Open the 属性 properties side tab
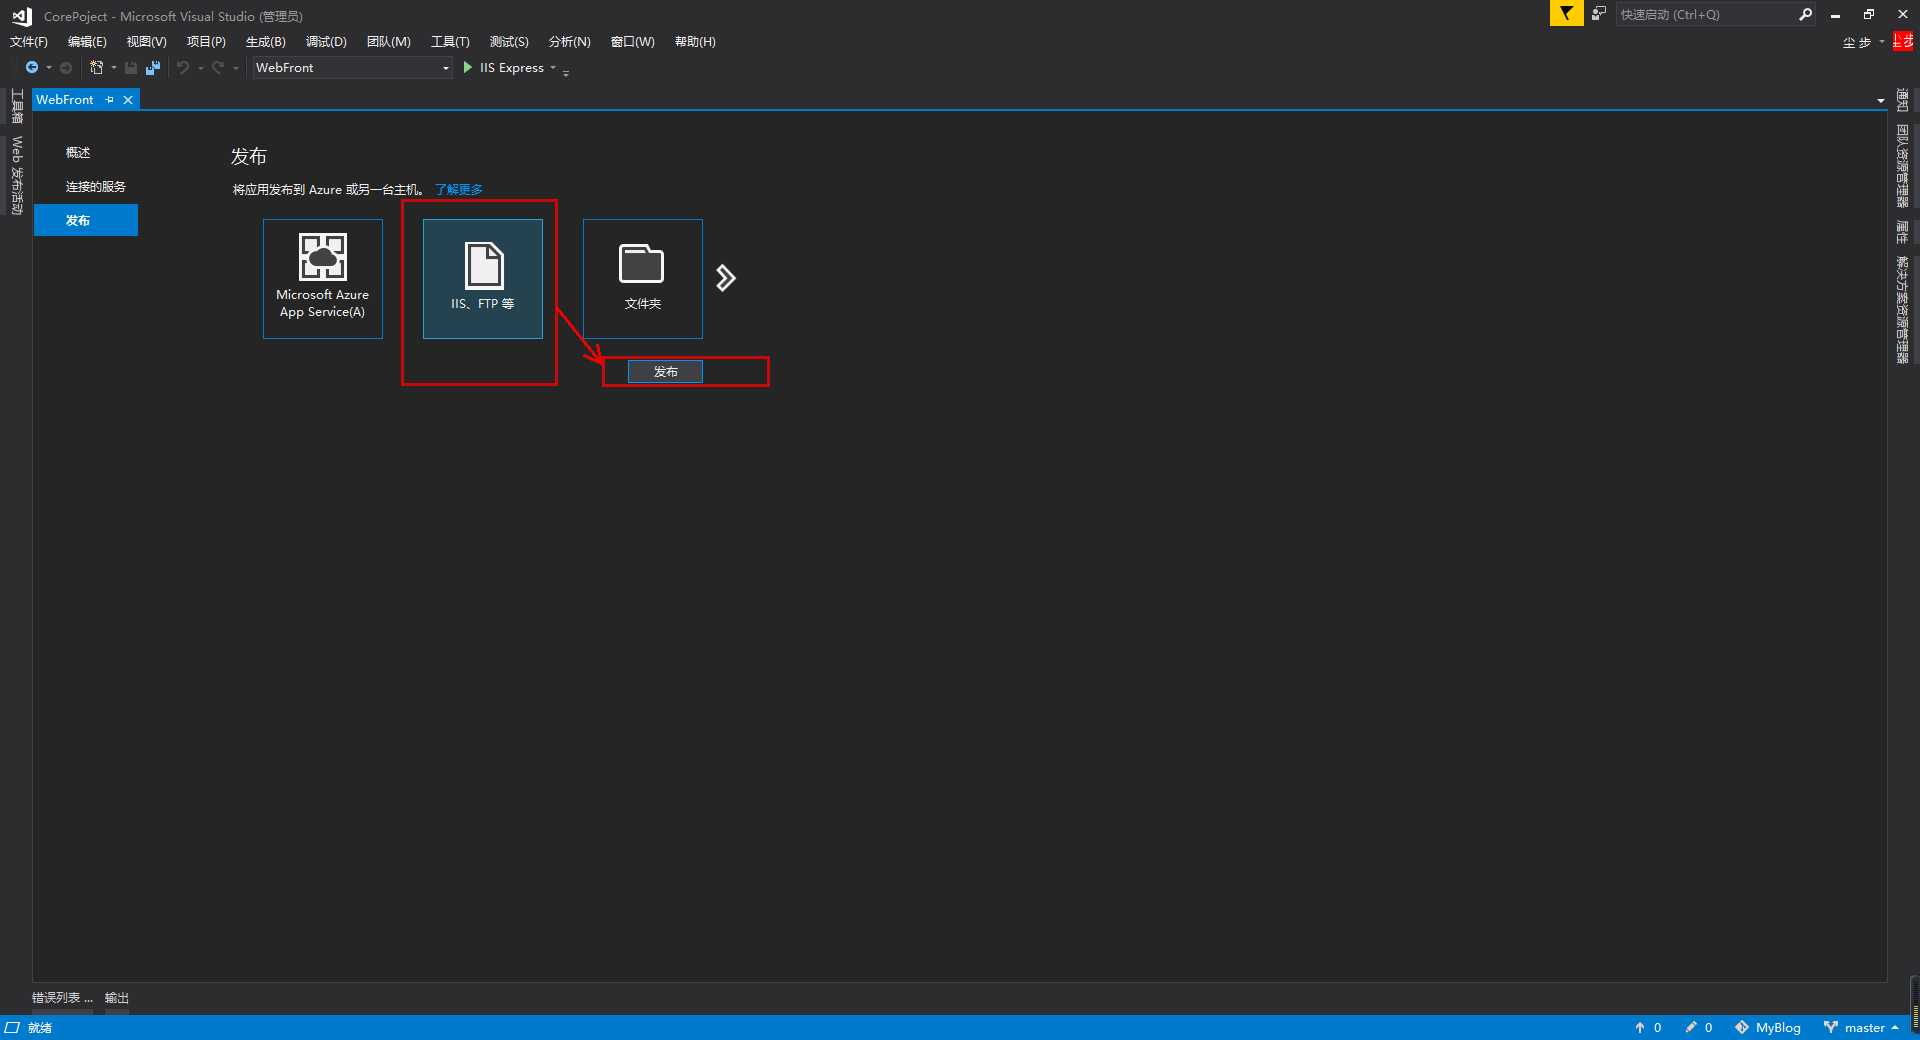This screenshot has width=1920, height=1040. click(x=1902, y=232)
